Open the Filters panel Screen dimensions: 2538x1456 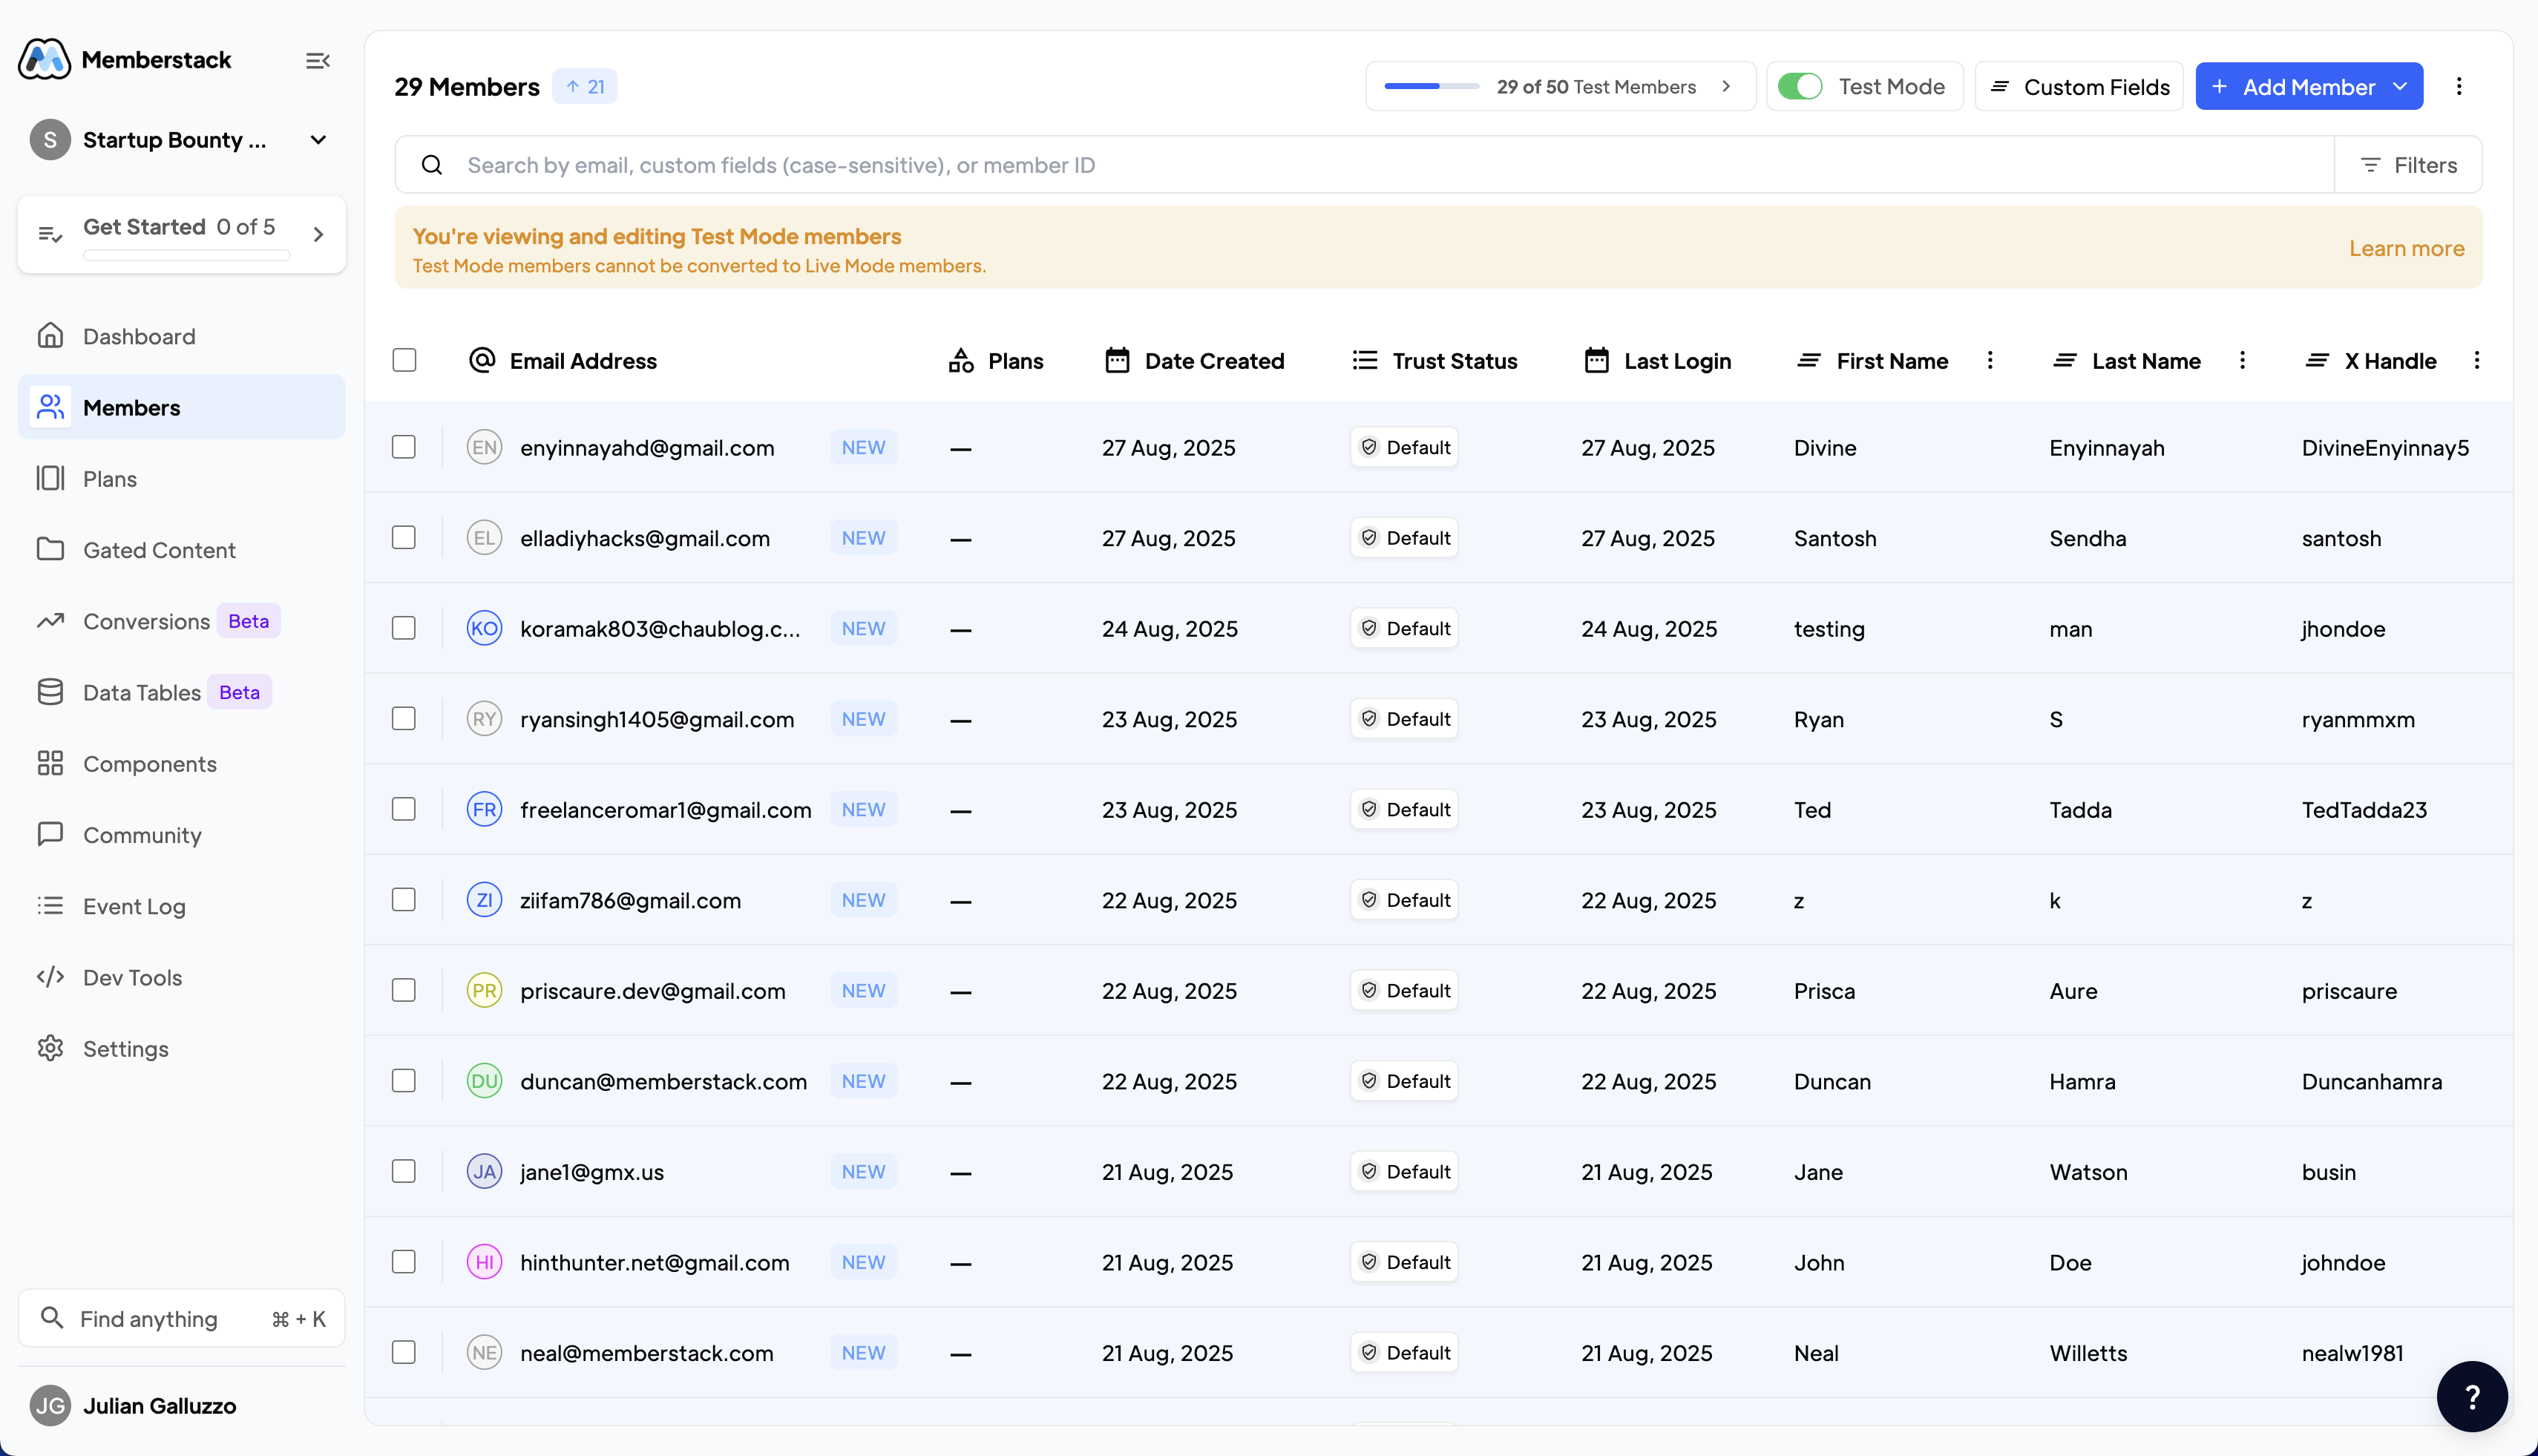2409,165
